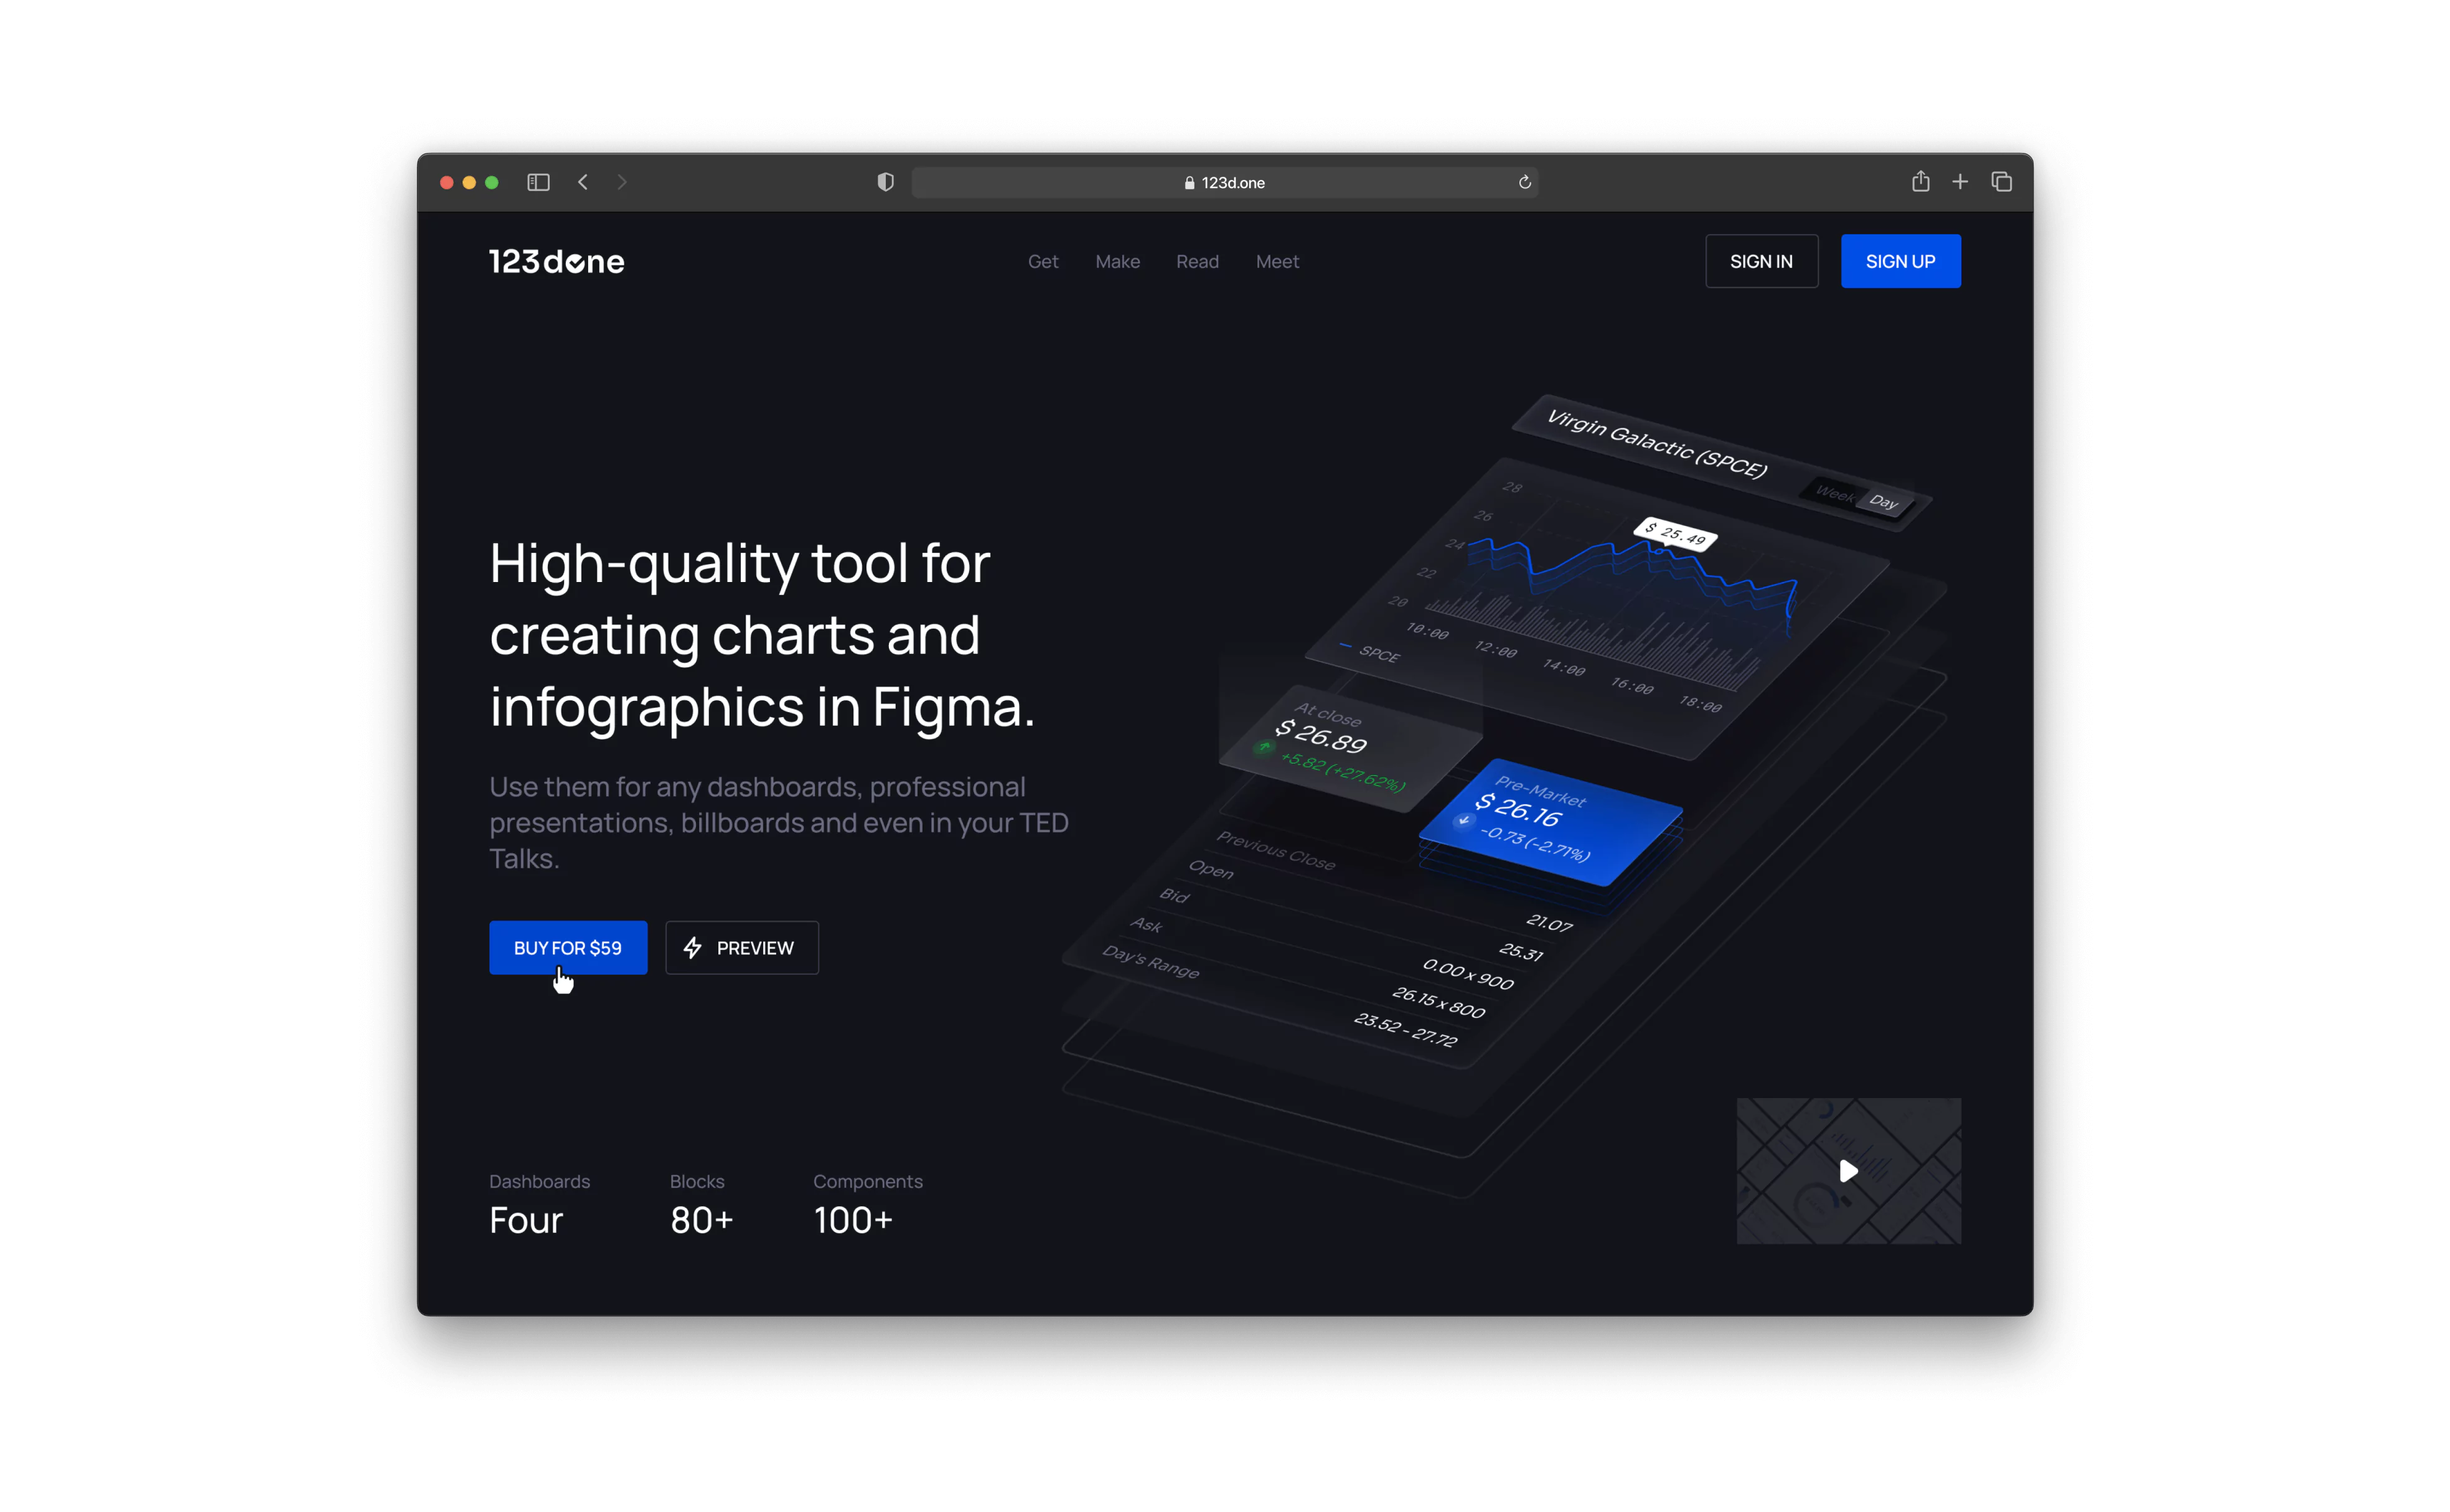Open the Get navigation menu item

(1043, 261)
